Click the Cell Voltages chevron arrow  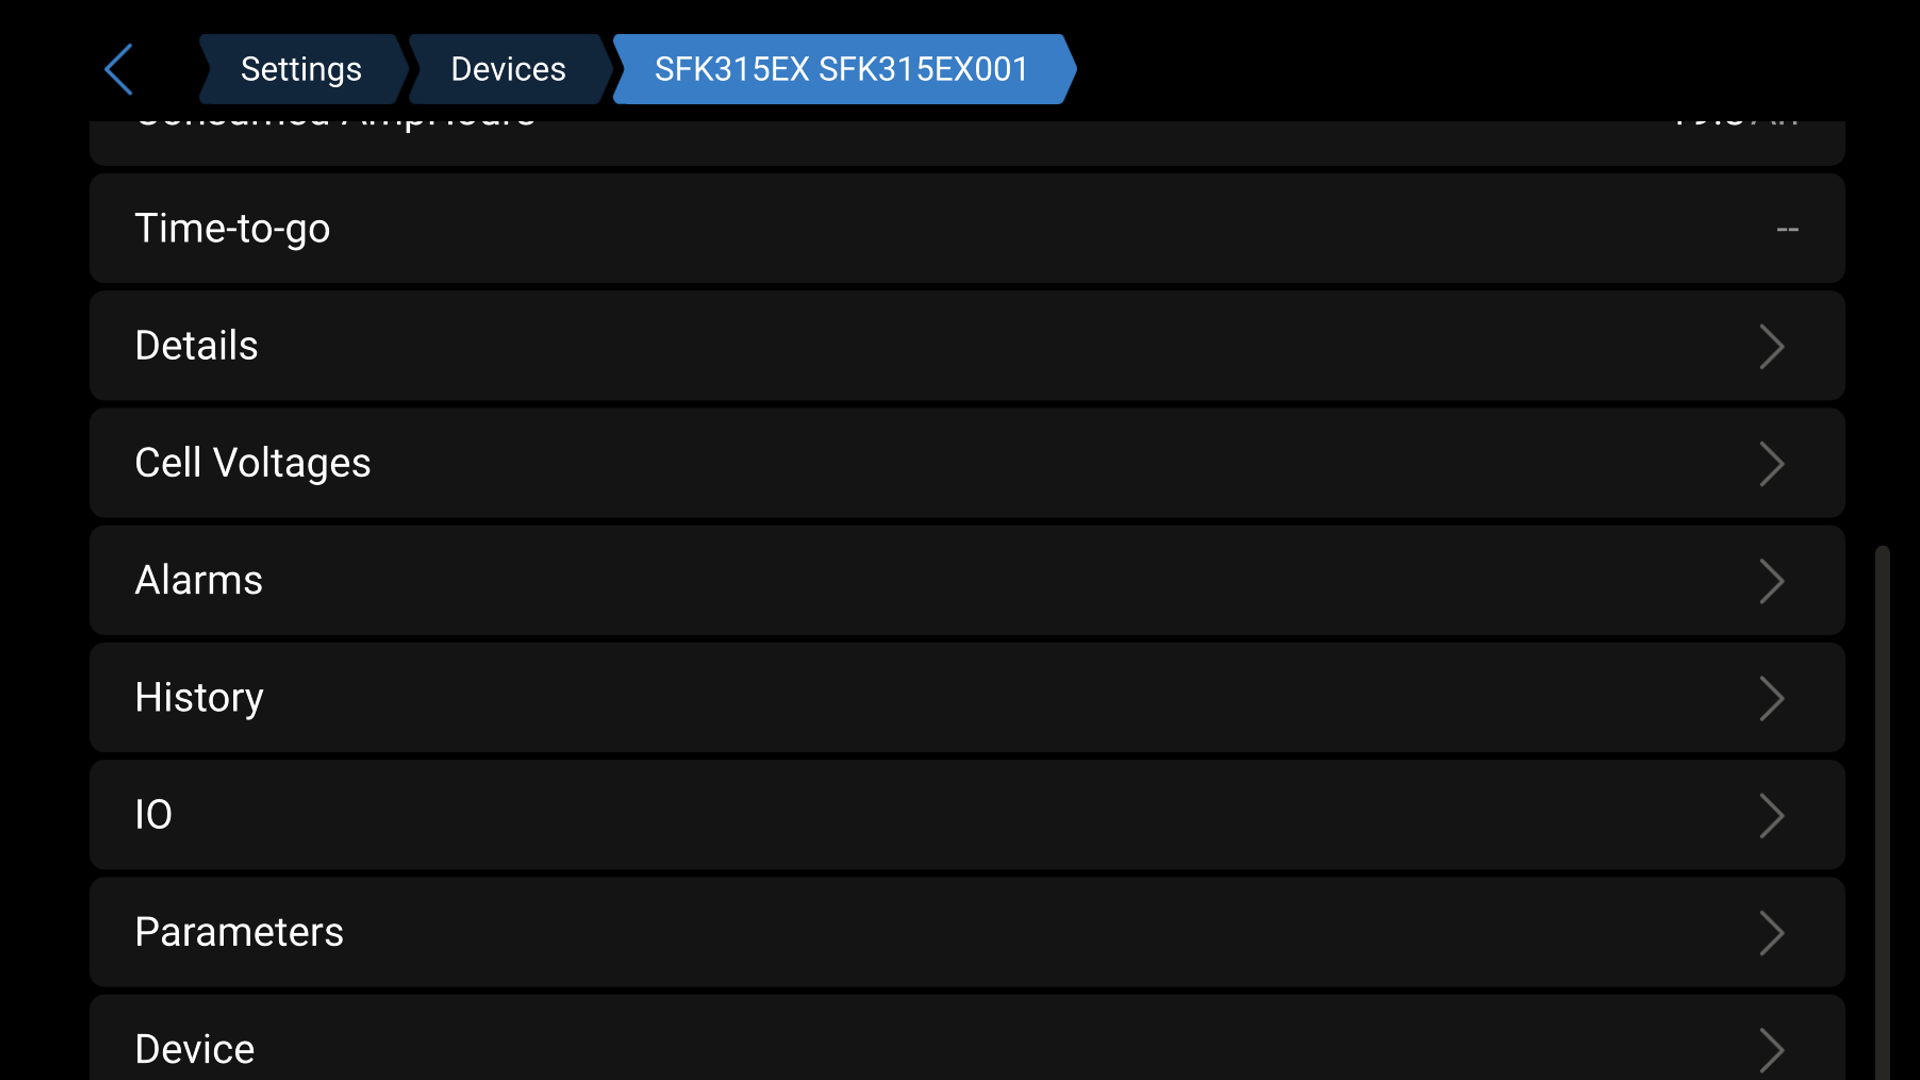tap(1772, 463)
